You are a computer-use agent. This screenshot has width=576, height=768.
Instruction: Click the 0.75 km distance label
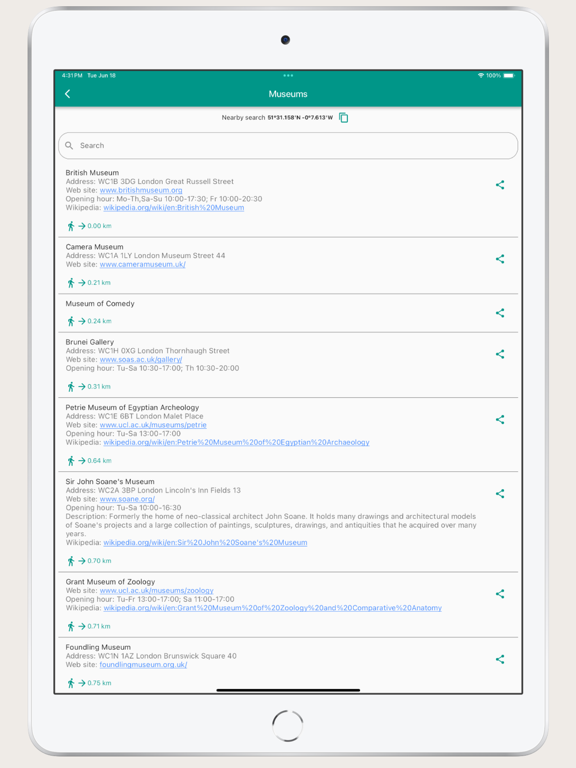(99, 683)
